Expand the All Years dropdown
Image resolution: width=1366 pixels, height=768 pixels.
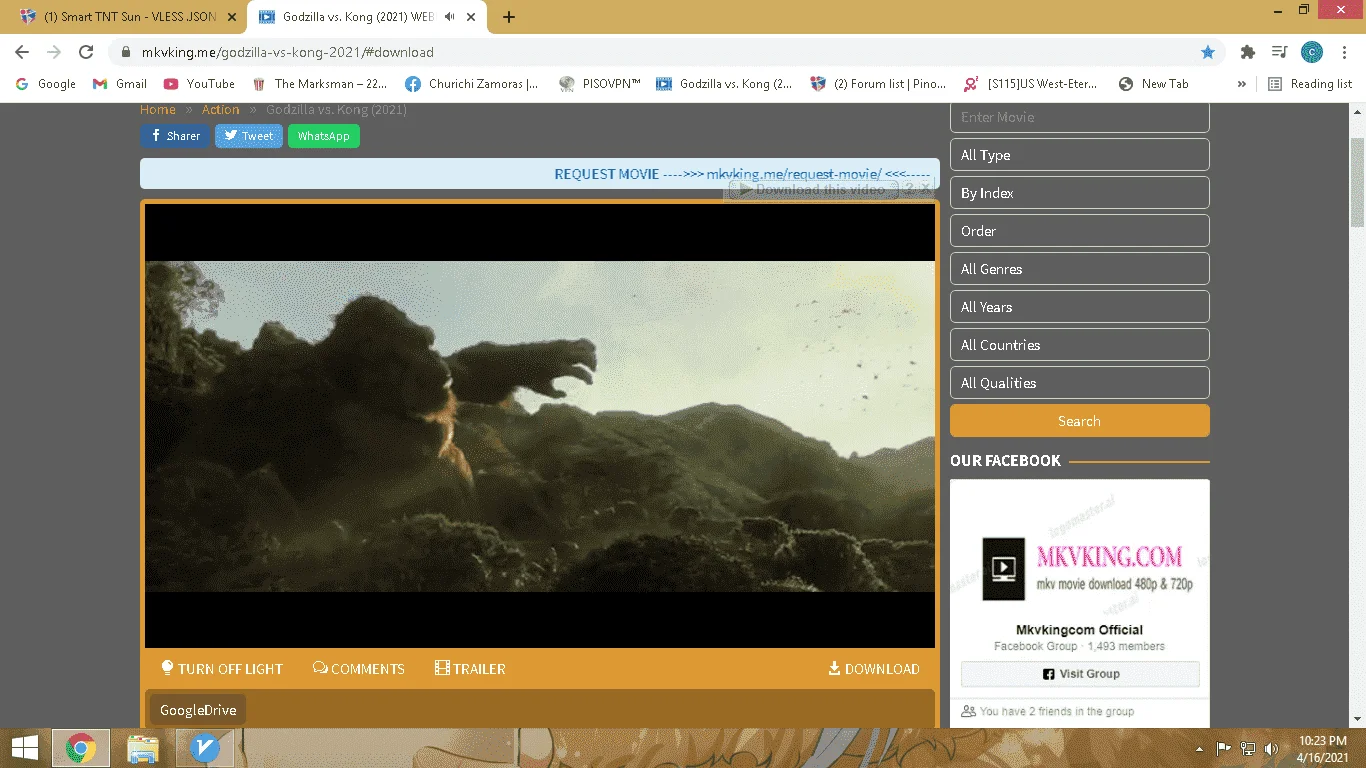pos(1080,307)
